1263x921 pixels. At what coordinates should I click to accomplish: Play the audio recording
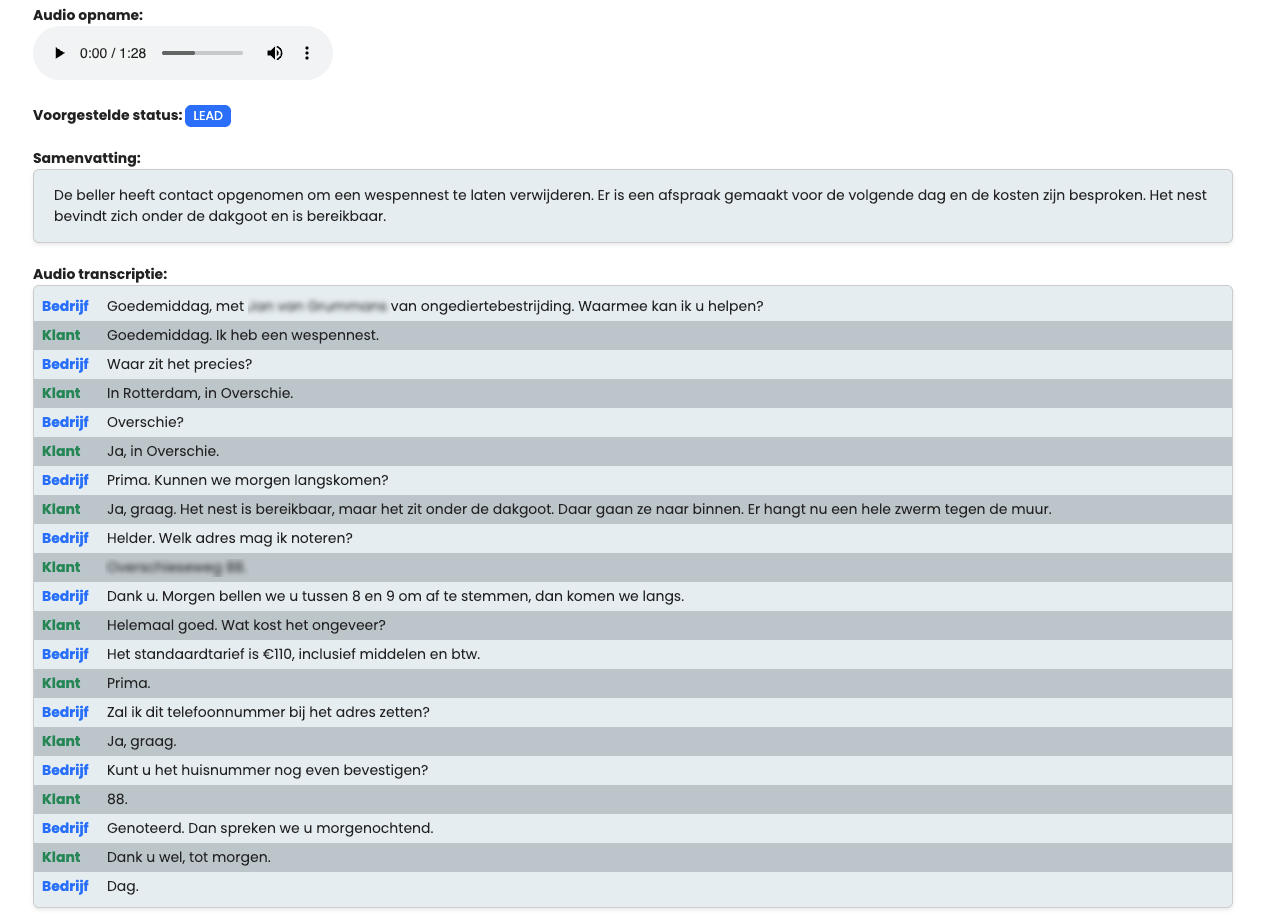[x=59, y=53]
